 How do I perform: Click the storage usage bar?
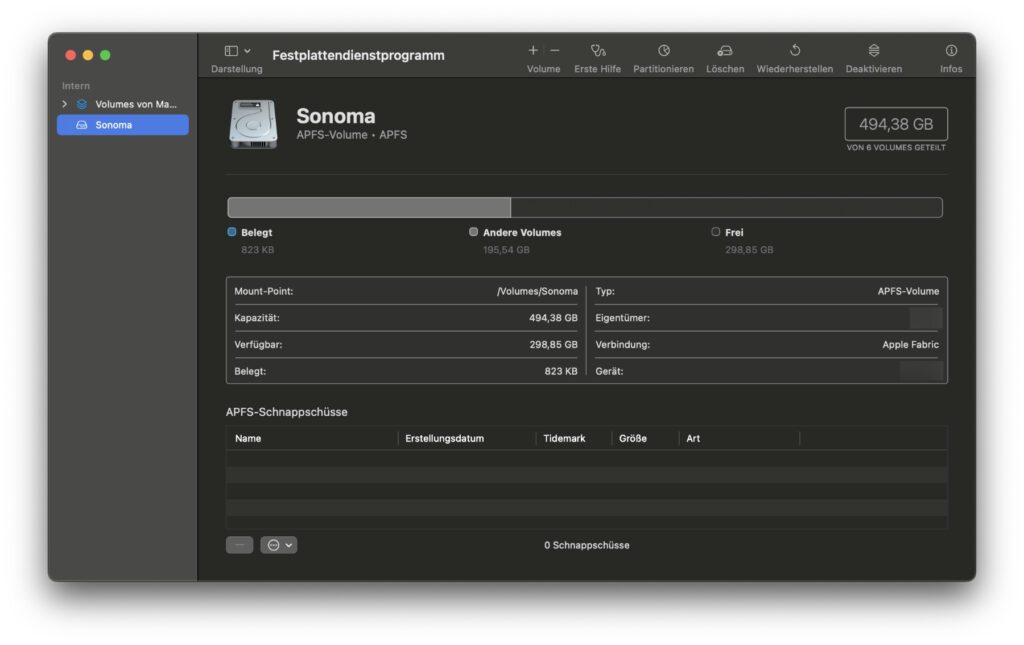click(585, 206)
